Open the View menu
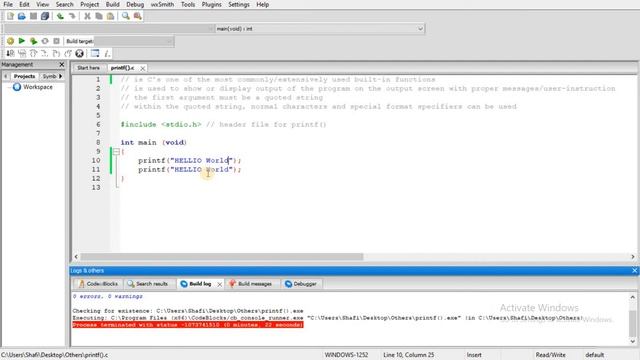The width and height of the screenshot is (640, 360). 42,4
